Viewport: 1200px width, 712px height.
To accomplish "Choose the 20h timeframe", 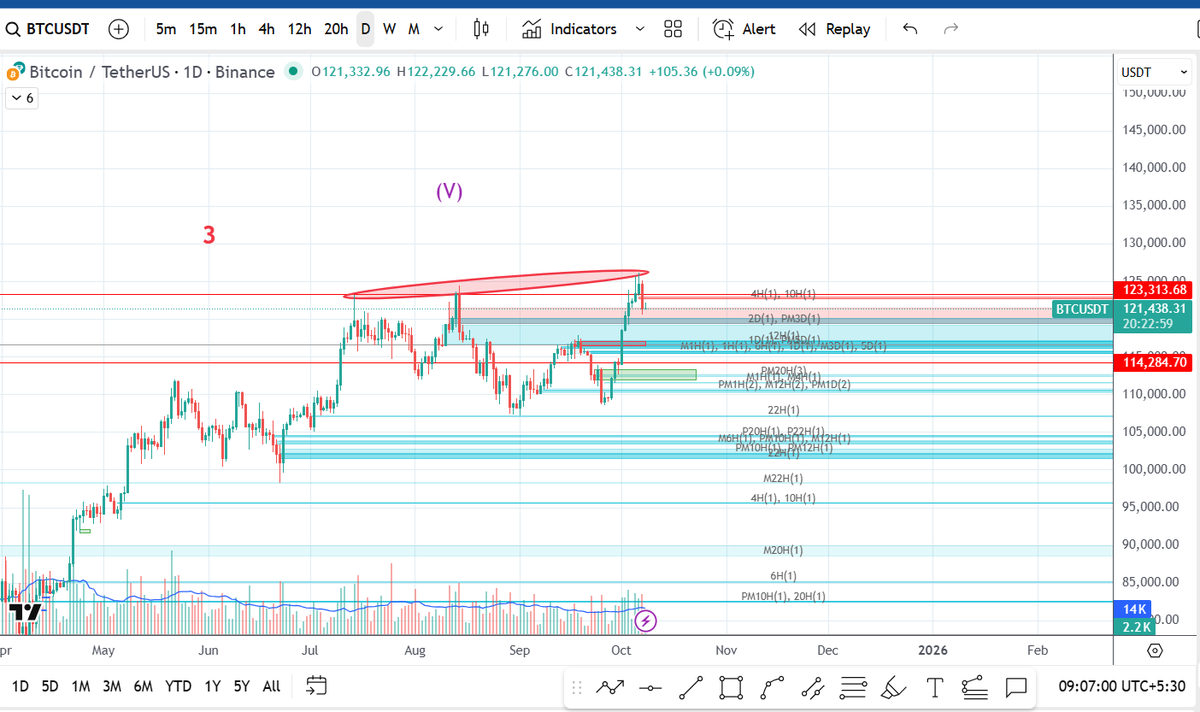I will tap(336, 29).
